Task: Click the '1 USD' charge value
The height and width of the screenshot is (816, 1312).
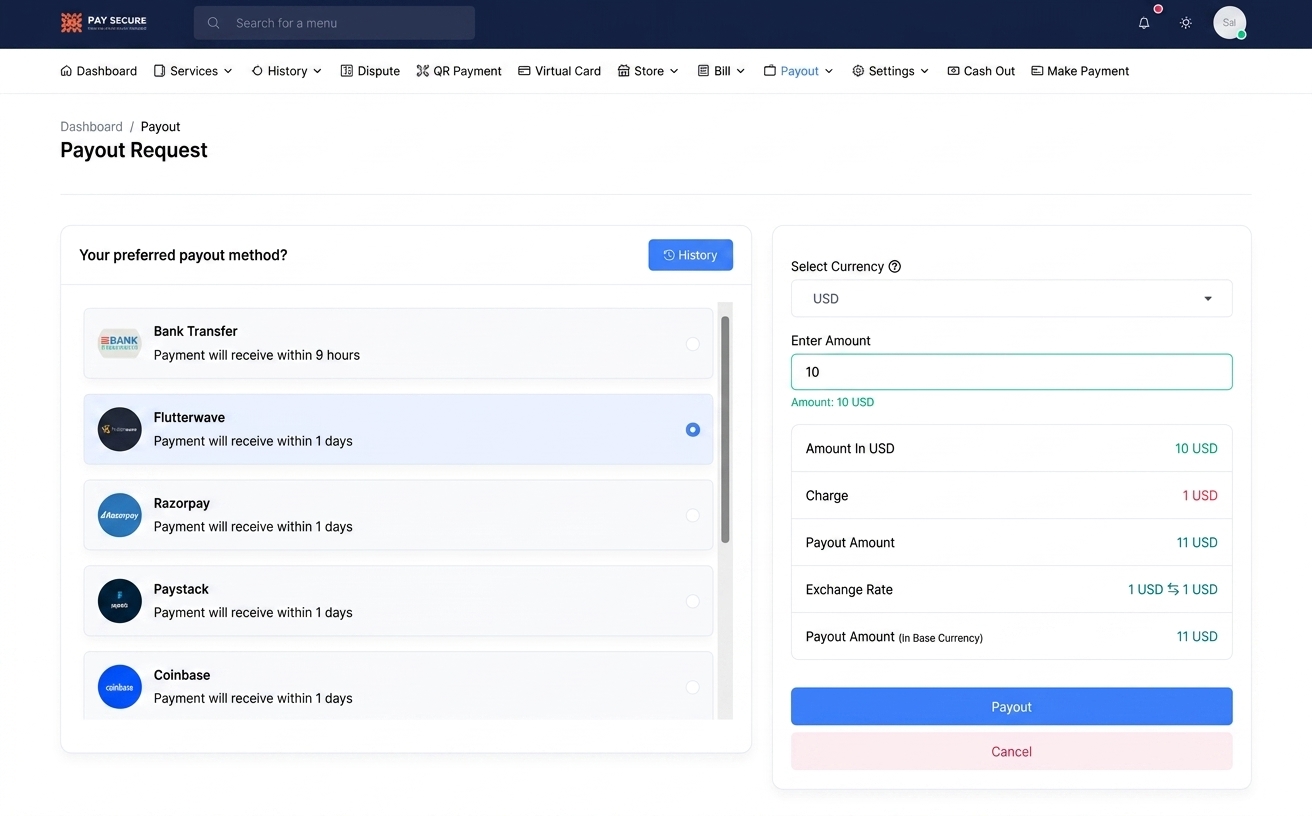Action: [x=1199, y=495]
